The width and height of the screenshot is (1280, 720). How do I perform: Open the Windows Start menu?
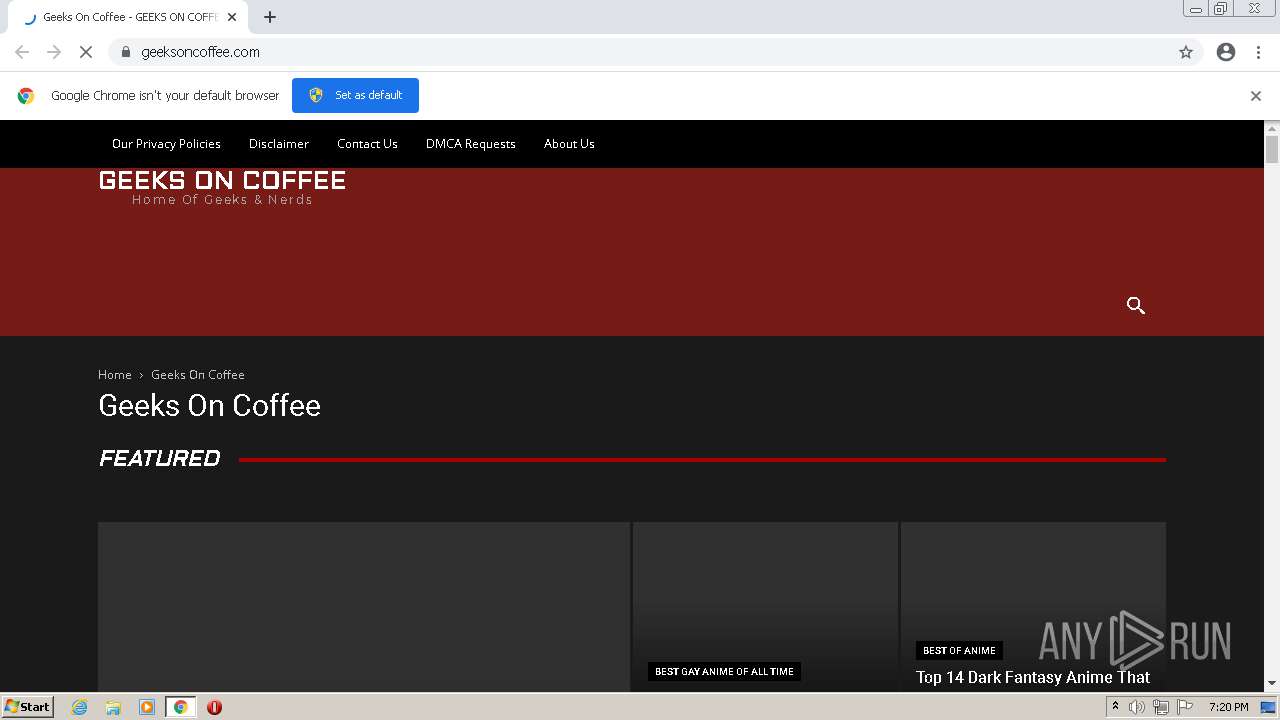[28, 706]
